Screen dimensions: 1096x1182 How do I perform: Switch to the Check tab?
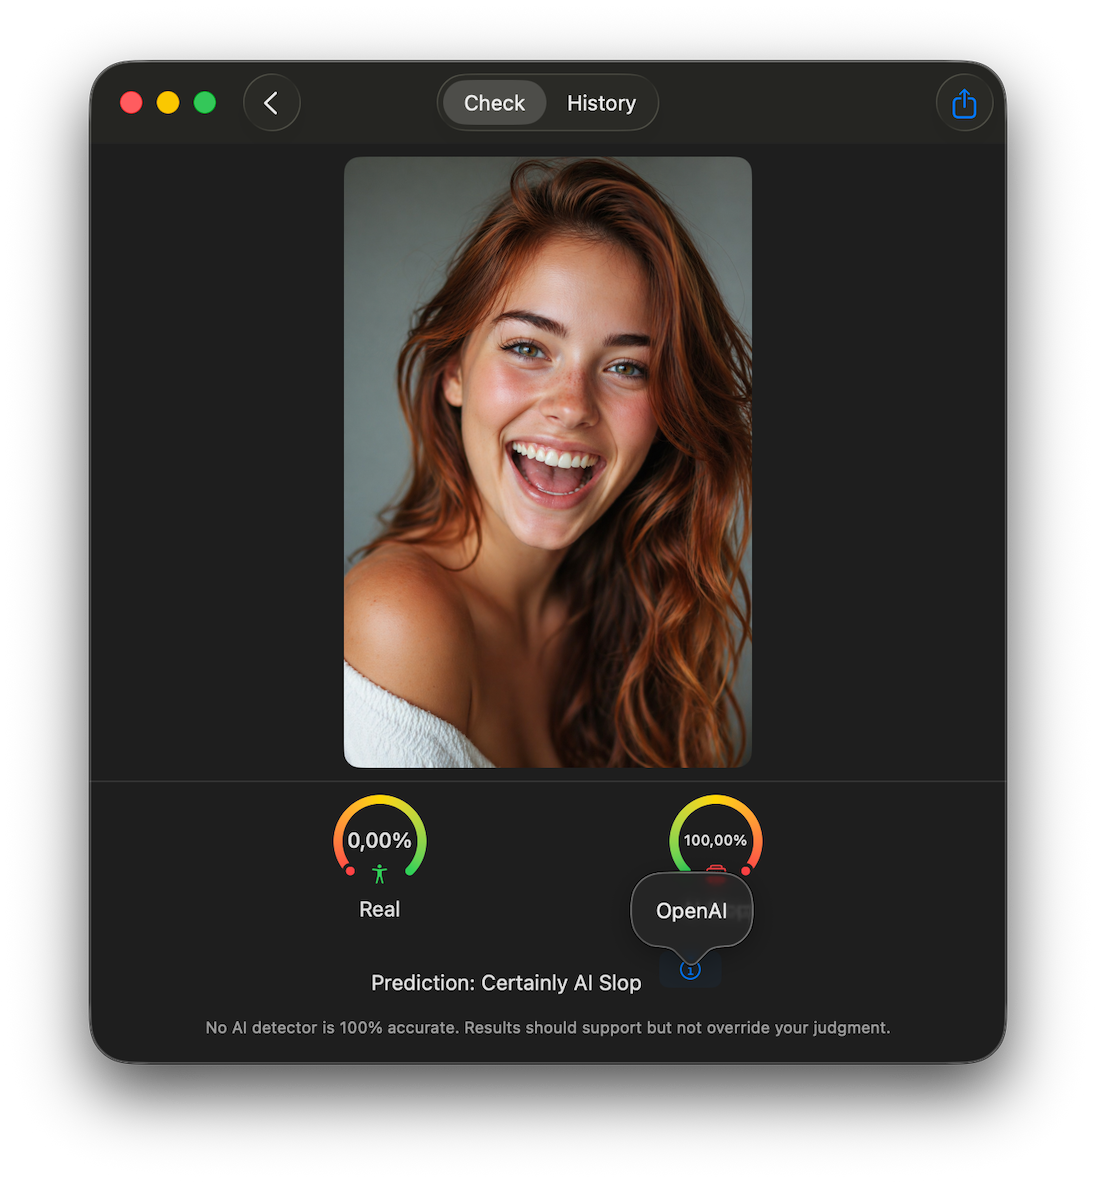[494, 103]
